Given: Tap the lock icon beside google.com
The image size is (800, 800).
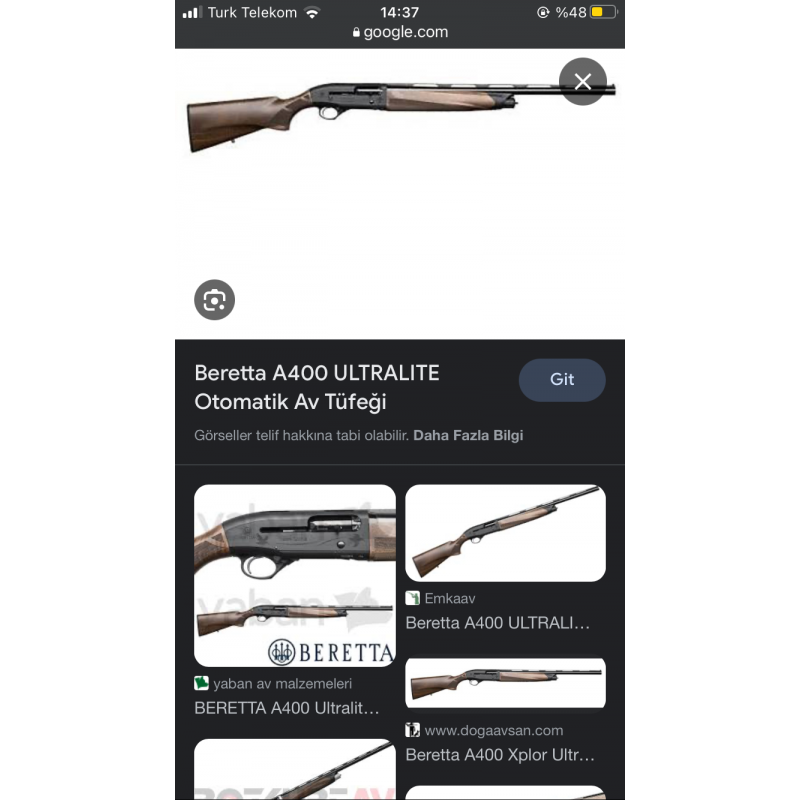Looking at the screenshot, I should click(356, 32).
